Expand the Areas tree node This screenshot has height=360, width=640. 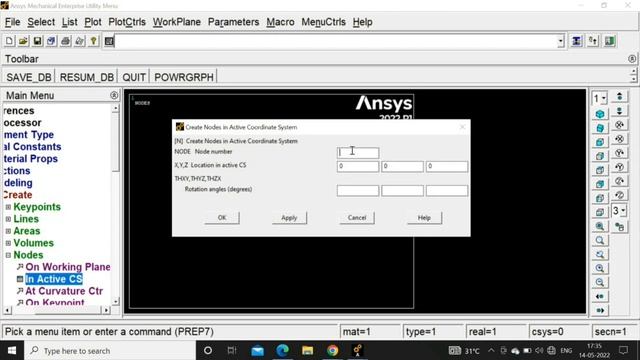click(8, 231)
